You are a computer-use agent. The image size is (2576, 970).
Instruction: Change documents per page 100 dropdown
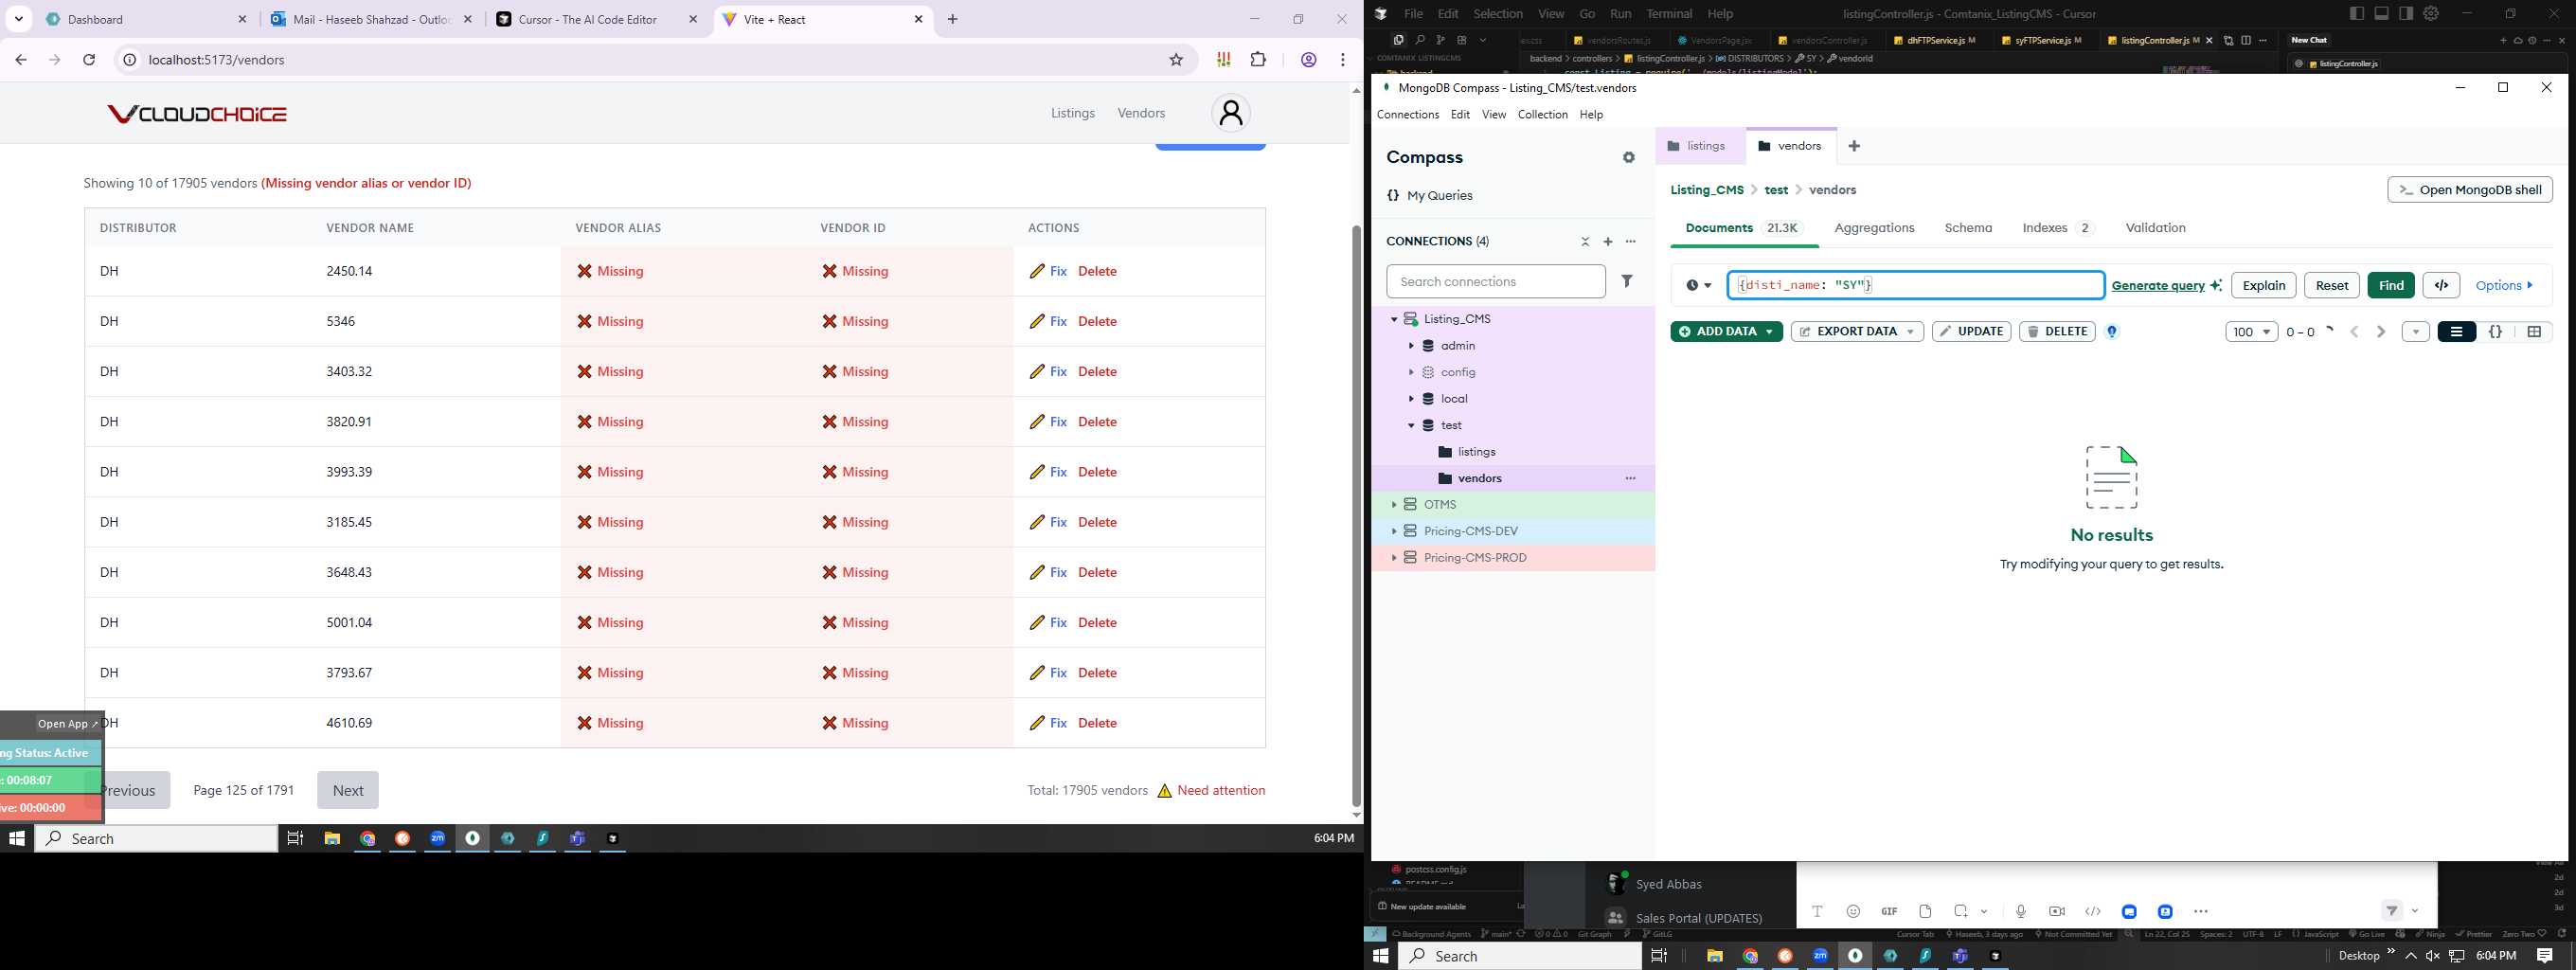pyautogui.click(x=2251, y=332)
